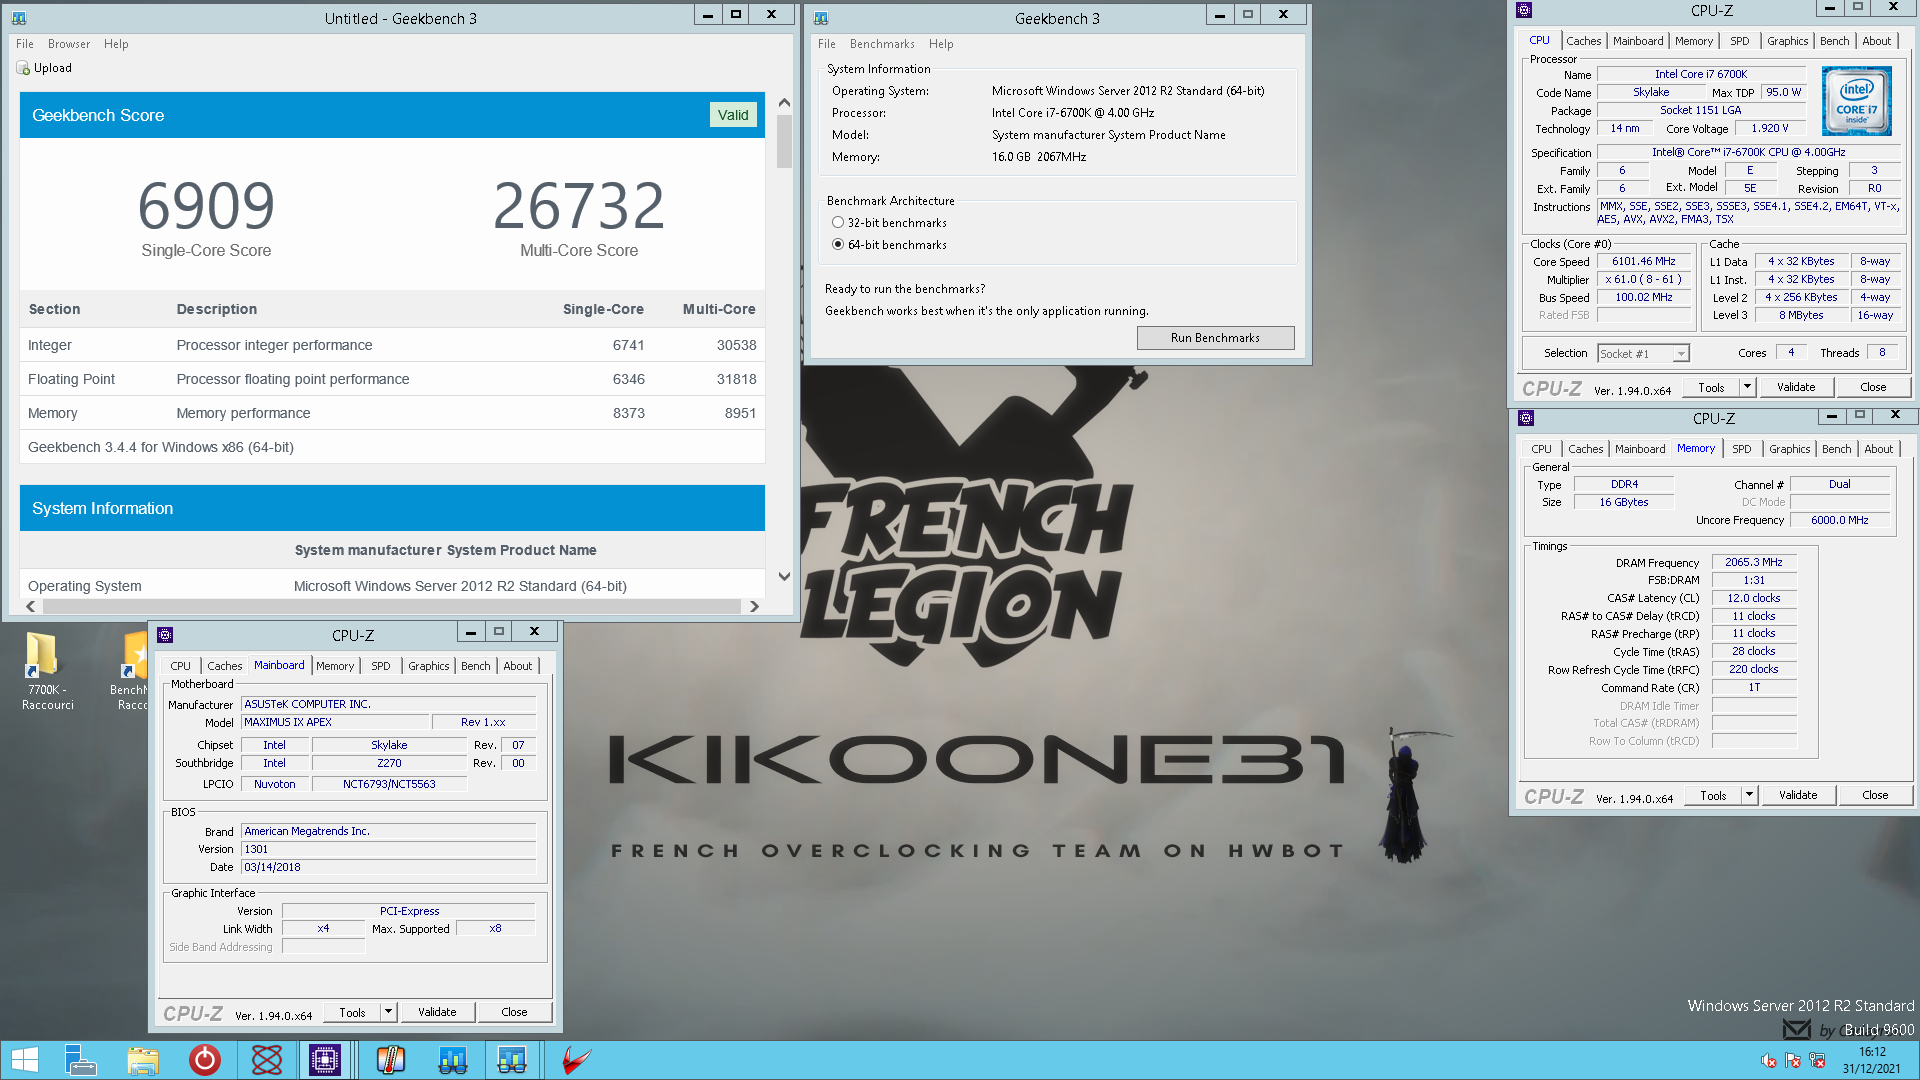Open Bench tab in top CPU-Z window
The width and height of the screenshot is (1920, 1080).
[x=1834, y=41]
